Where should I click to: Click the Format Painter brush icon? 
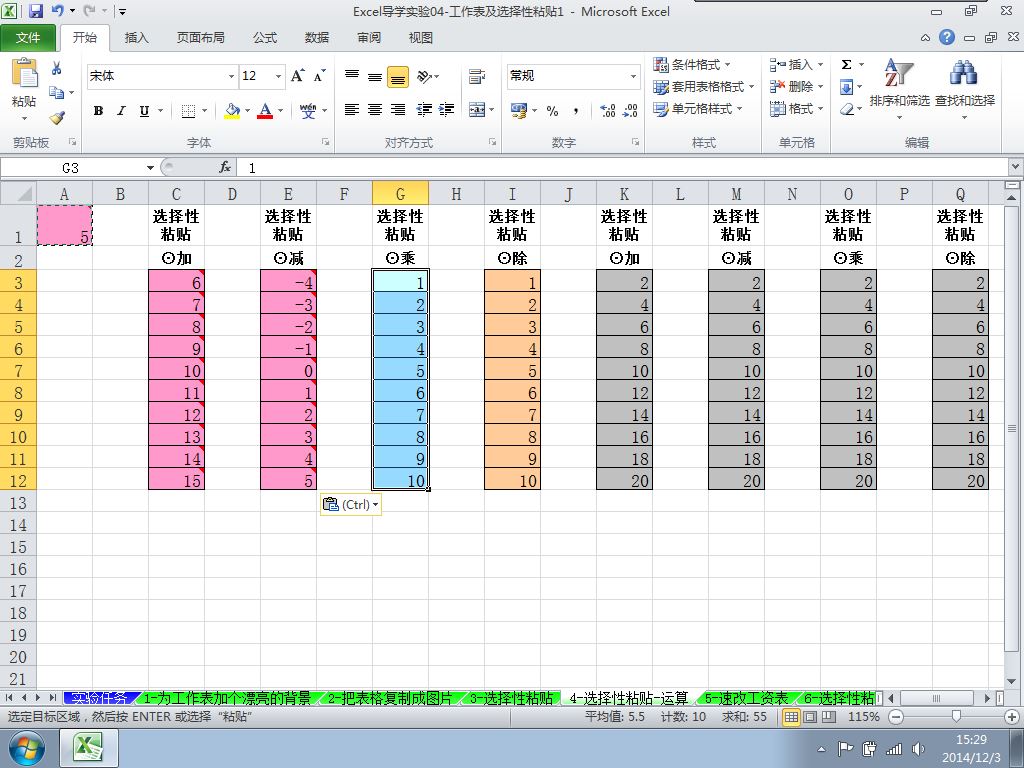pos(57,118)
